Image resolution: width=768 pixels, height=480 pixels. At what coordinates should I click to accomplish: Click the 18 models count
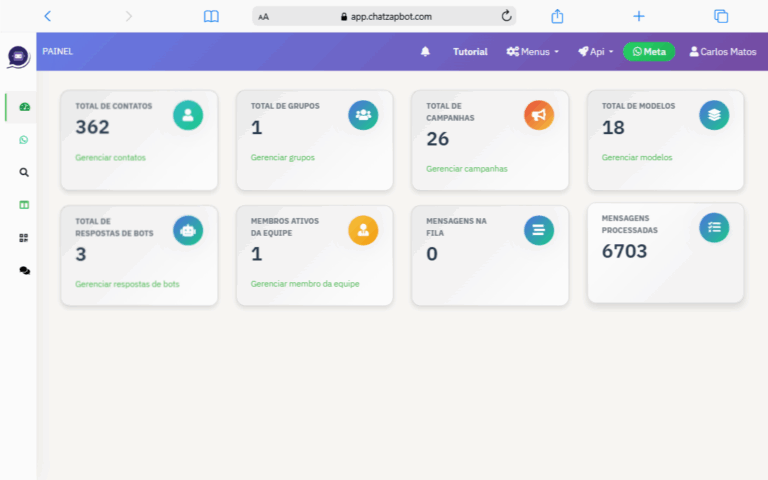click(613, 128)
